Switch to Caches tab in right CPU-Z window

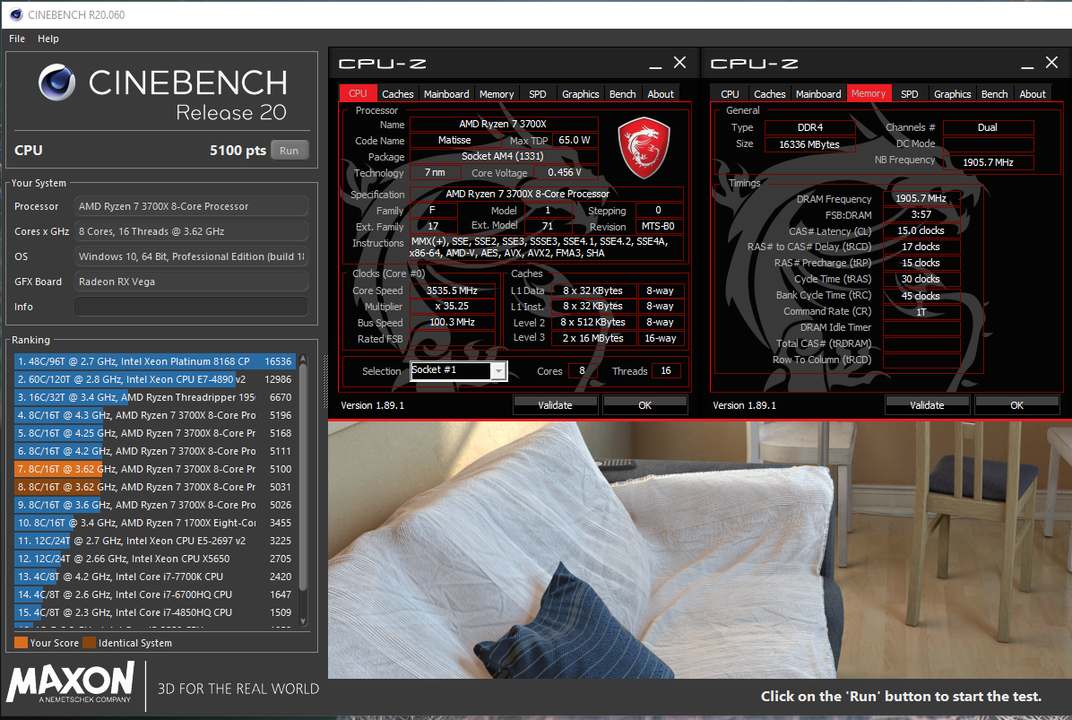[x=769, y=94]
